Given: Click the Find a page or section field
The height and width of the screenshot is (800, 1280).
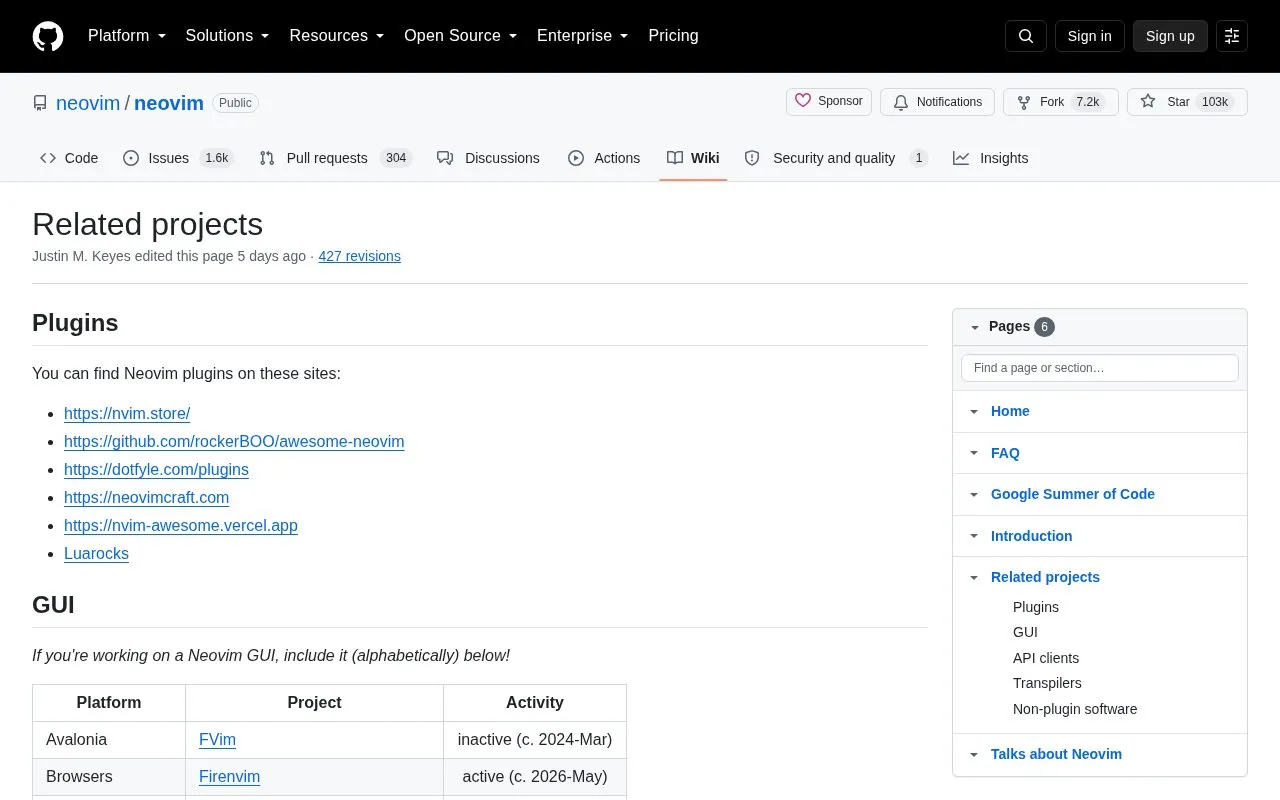Looking at the screenshot, I should (1100, 368).
